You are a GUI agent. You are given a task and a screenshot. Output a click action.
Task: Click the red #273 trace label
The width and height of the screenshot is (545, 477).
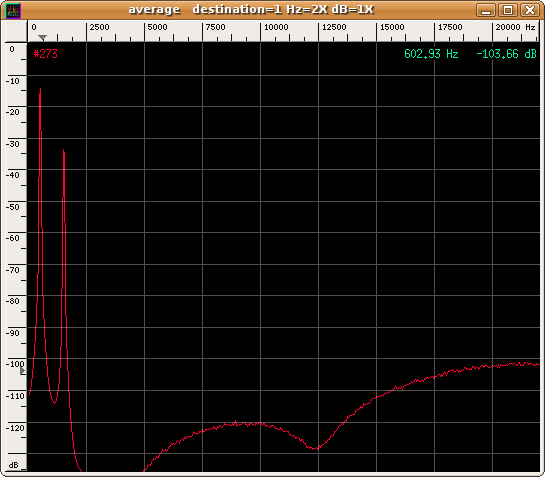point(46,54)
